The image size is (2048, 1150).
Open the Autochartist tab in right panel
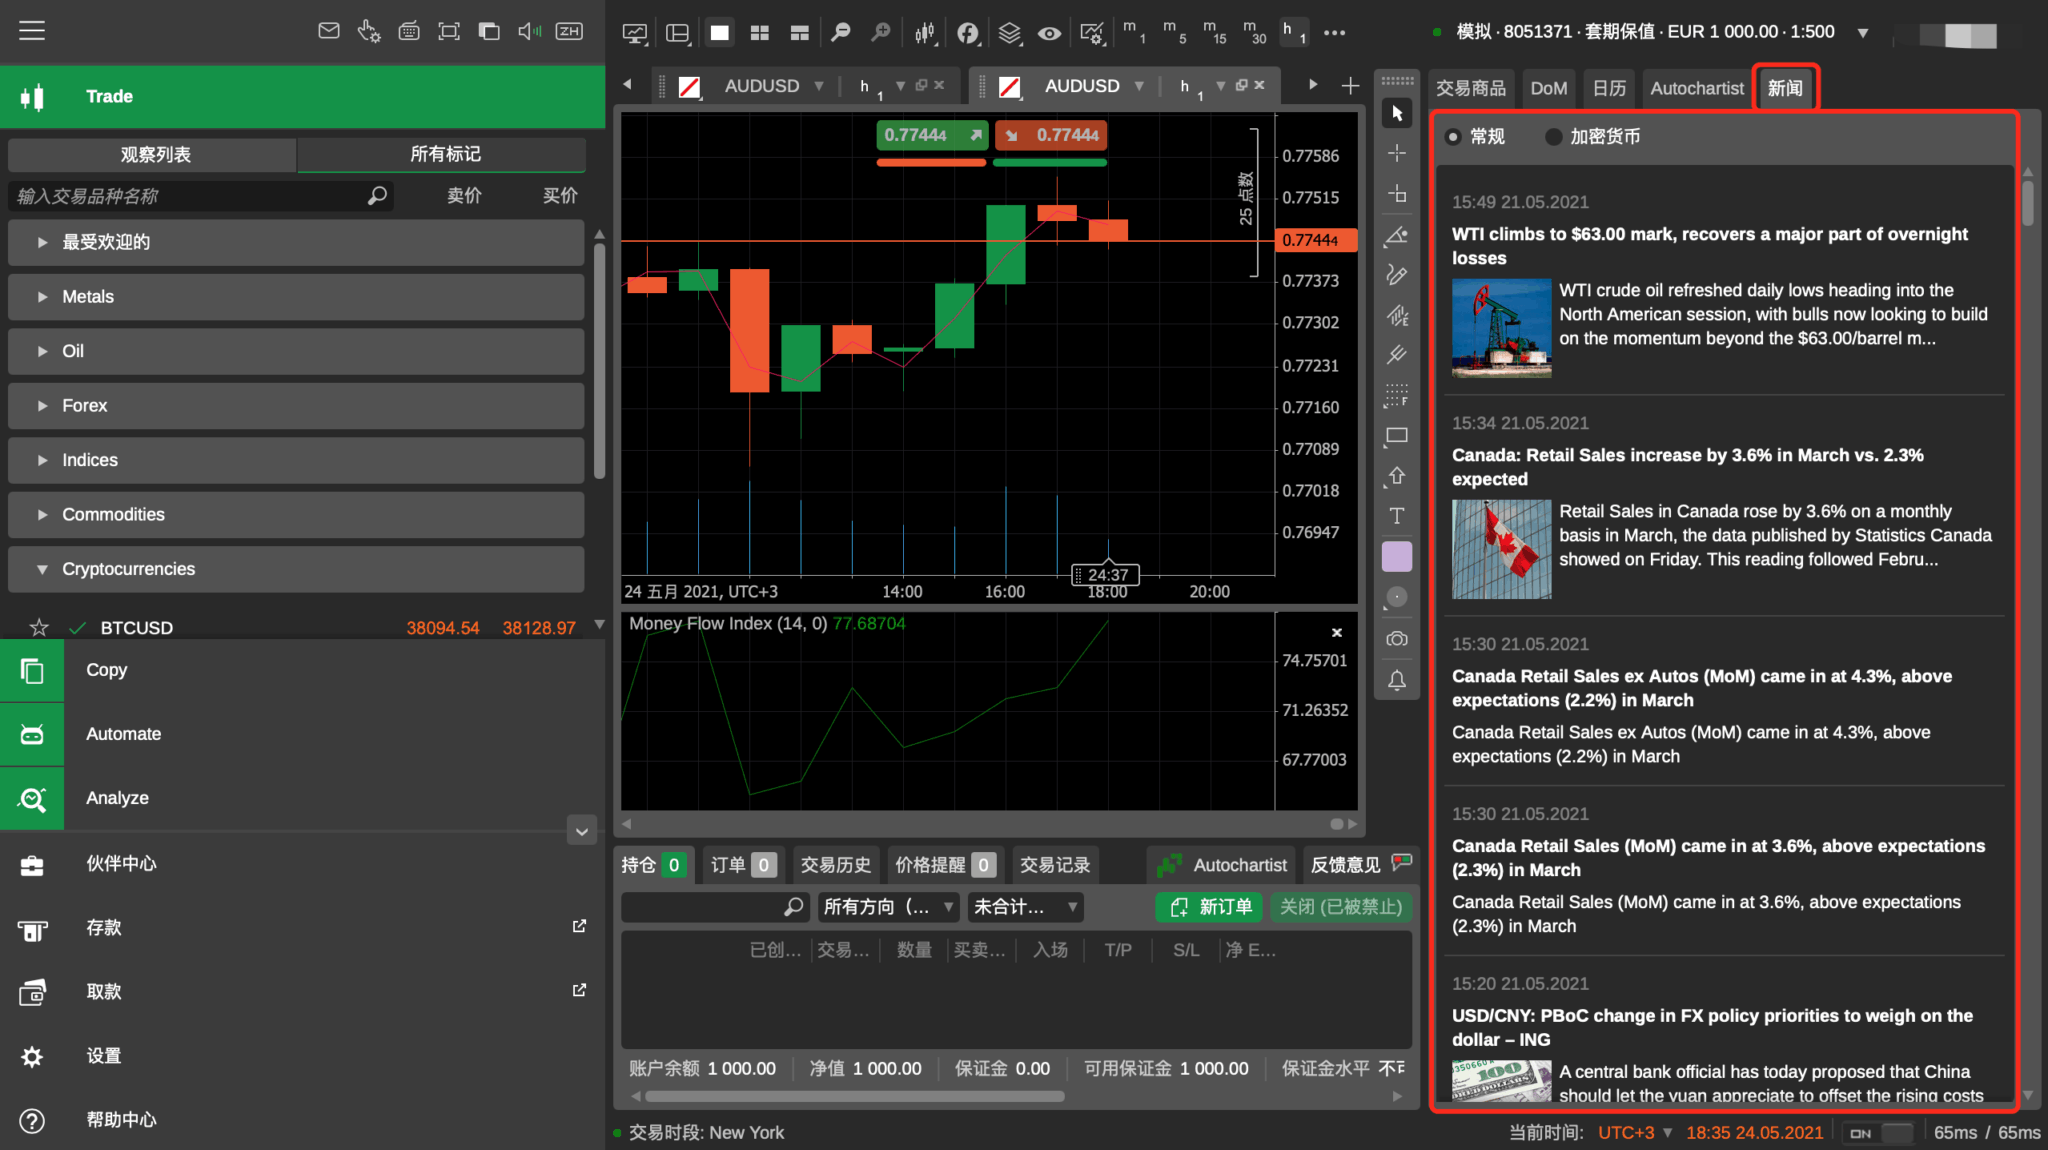[x=1697, y=88]
